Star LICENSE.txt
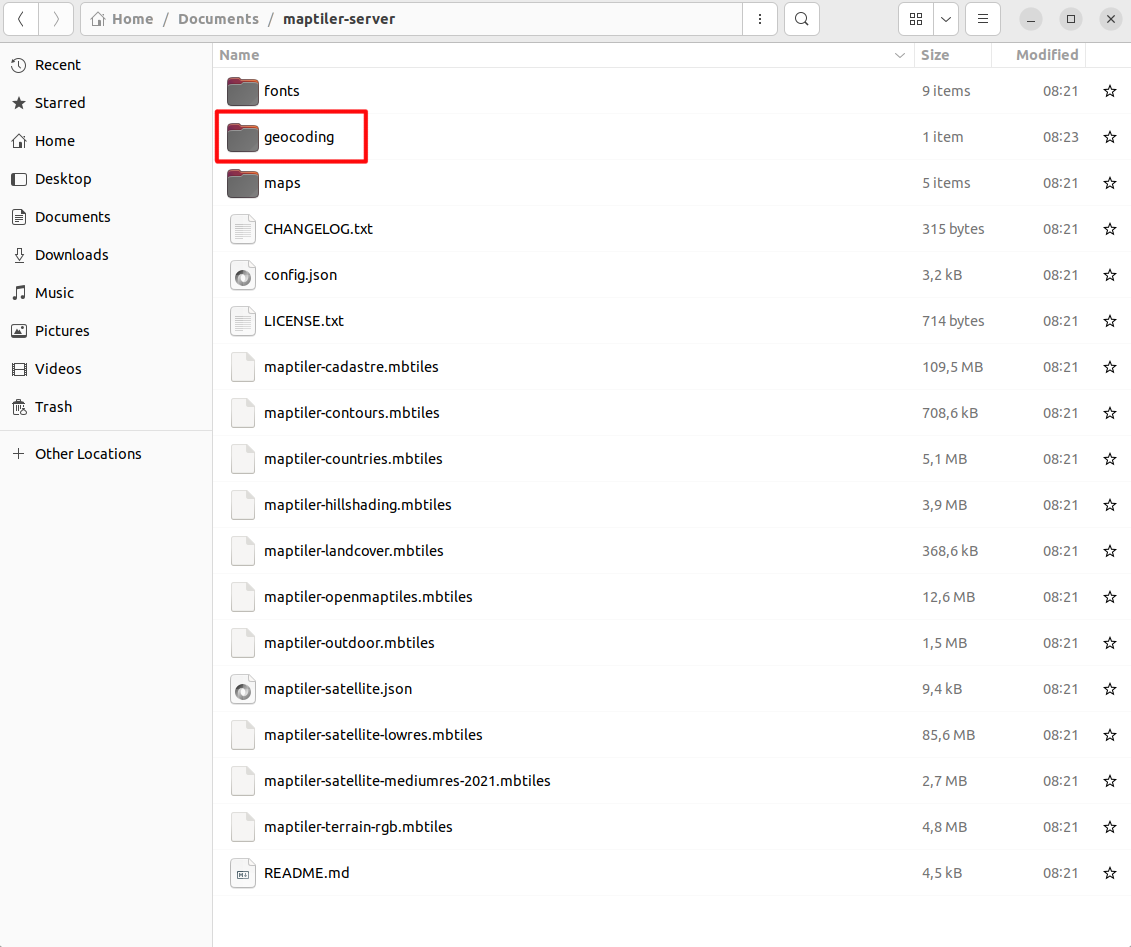Viewport: 1131px width, 947px height. [1109, 321]
